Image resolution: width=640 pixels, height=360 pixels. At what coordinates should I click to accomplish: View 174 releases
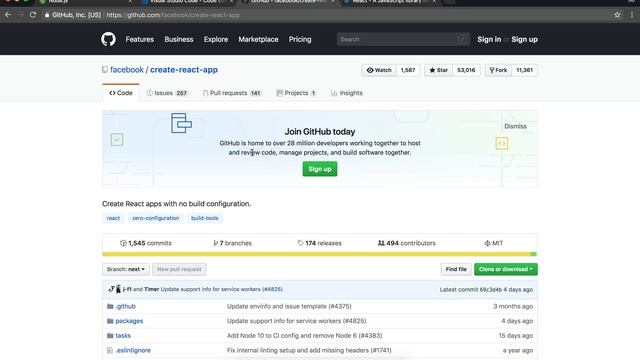click(x=319, y=243)
